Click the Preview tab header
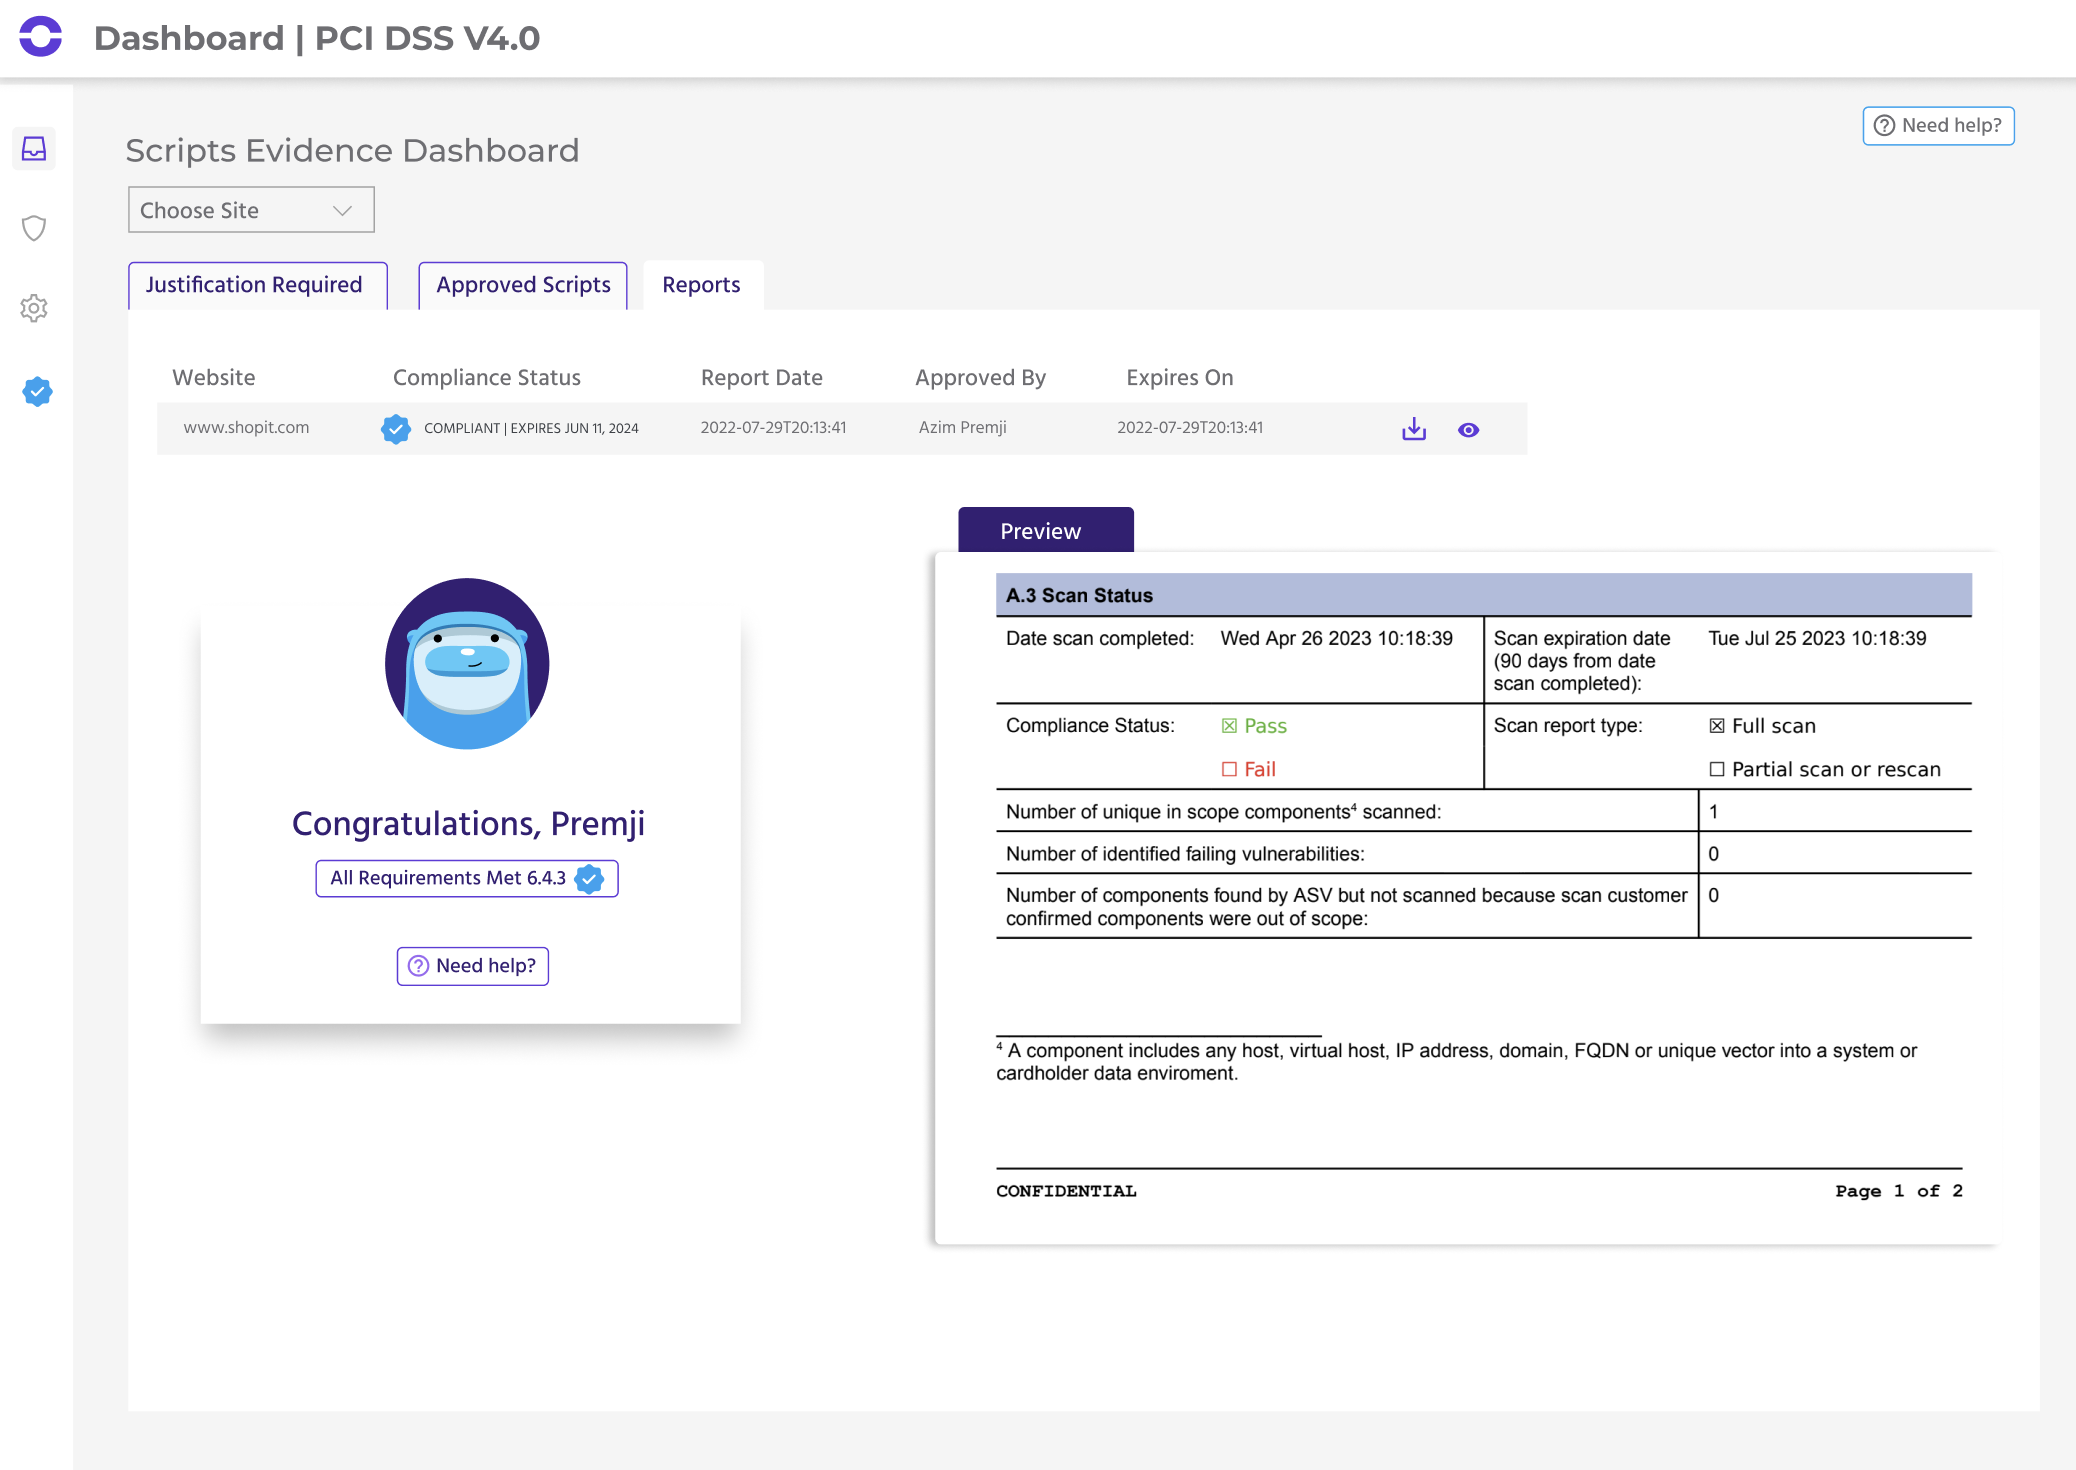2076x1470 pixels. click(1045, 530)
